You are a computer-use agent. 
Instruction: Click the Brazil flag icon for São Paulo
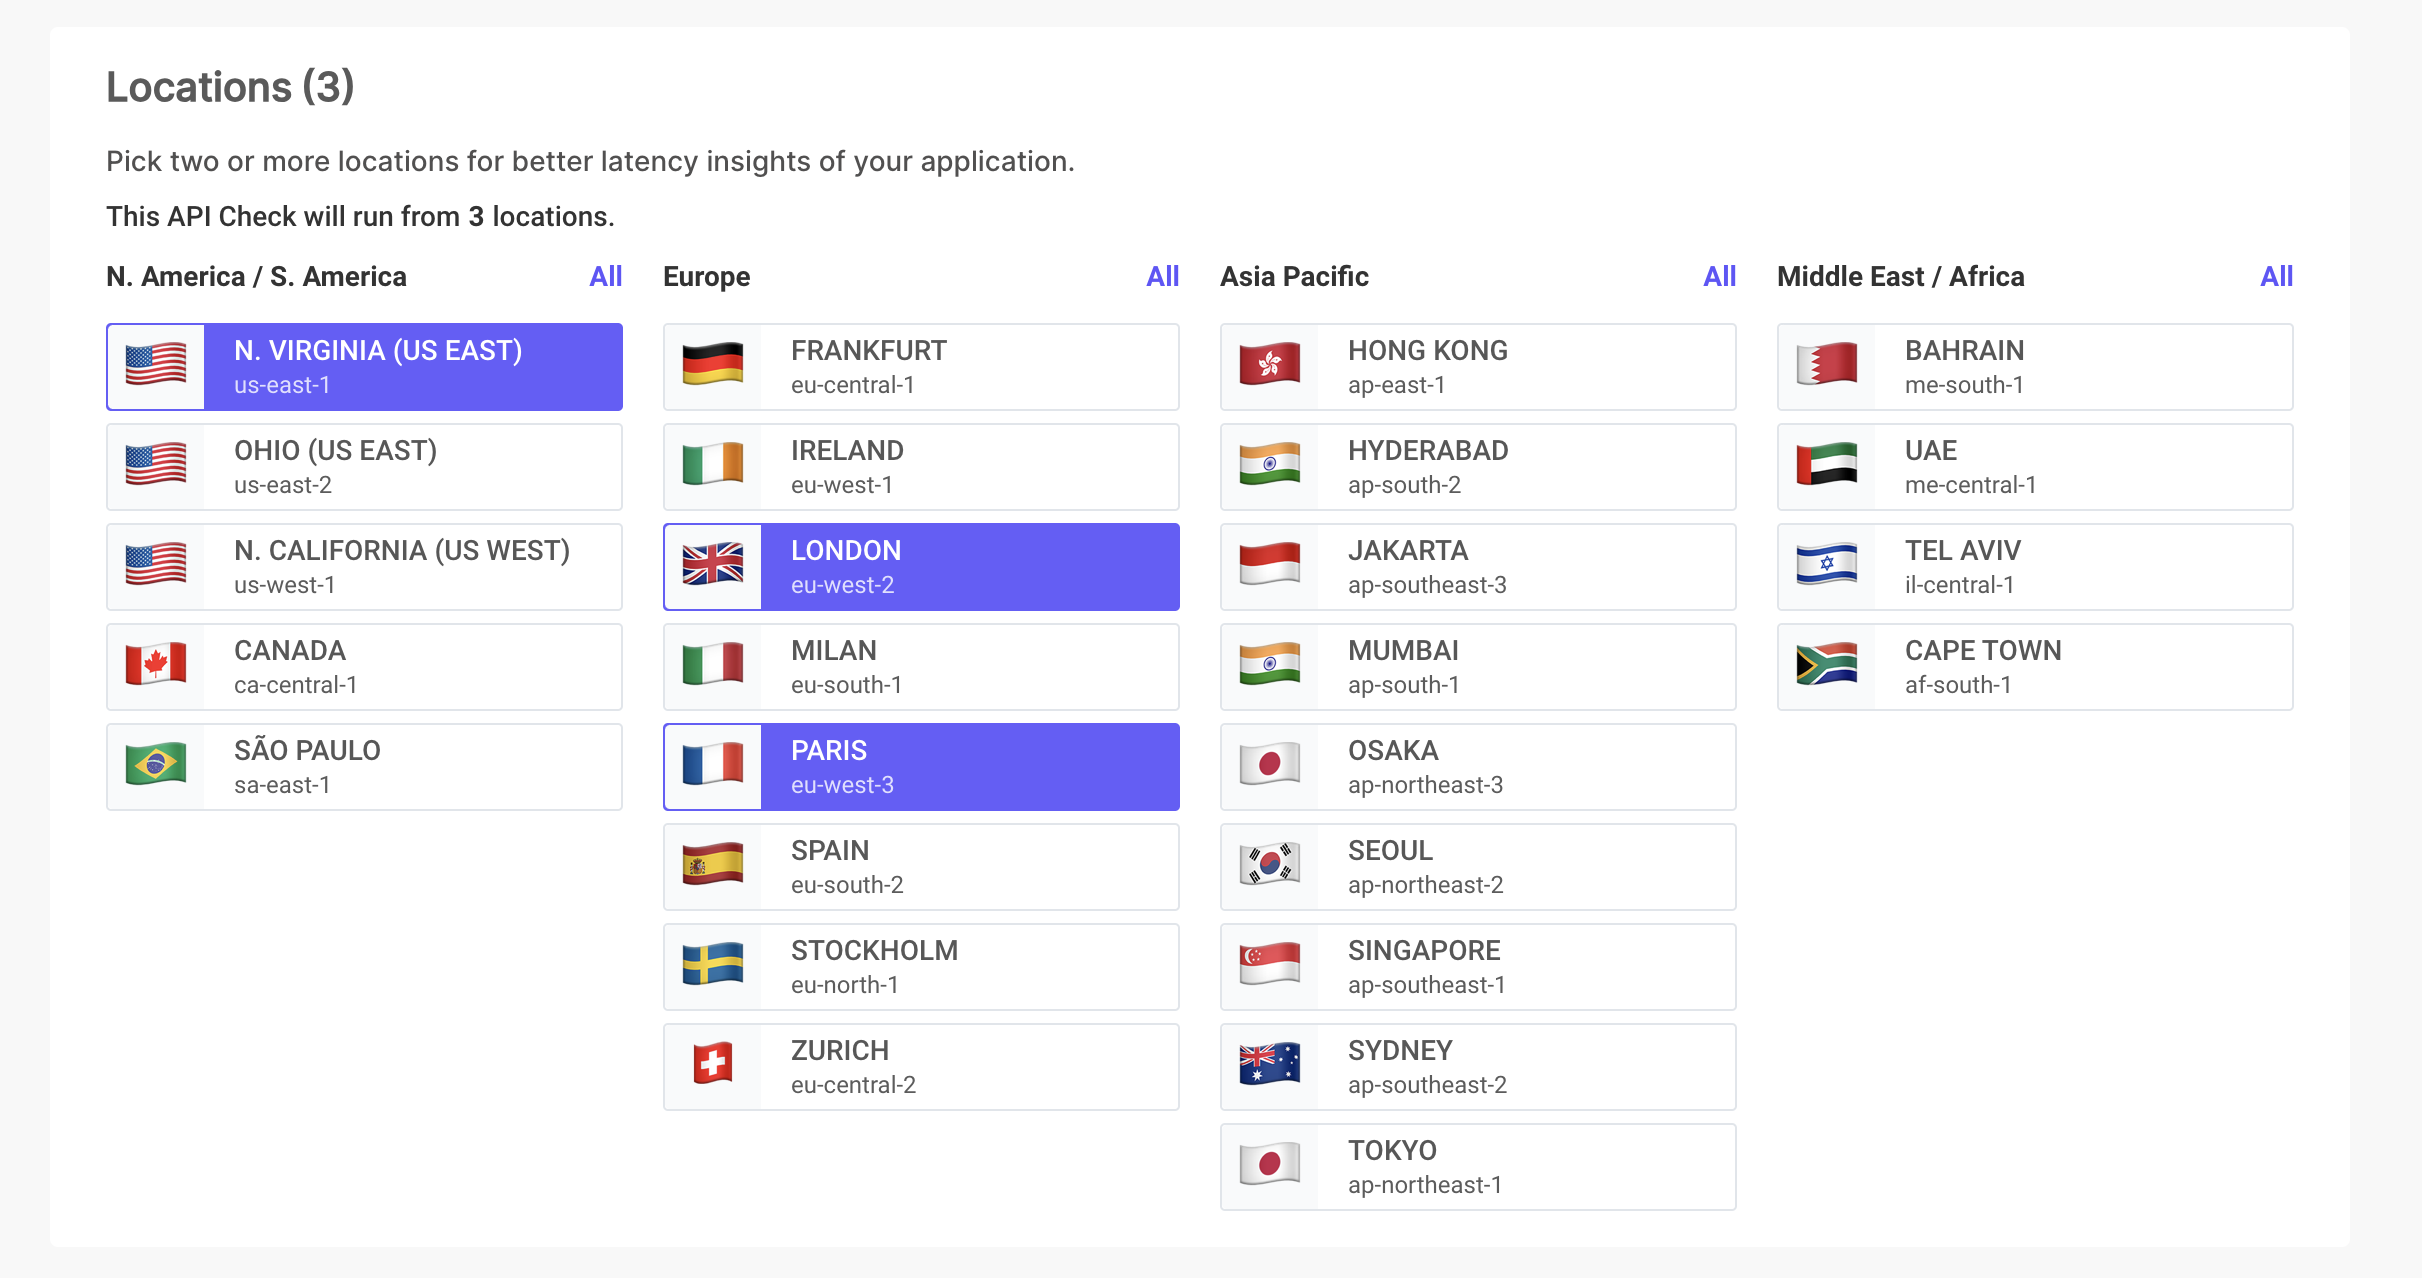click(156, 766)
